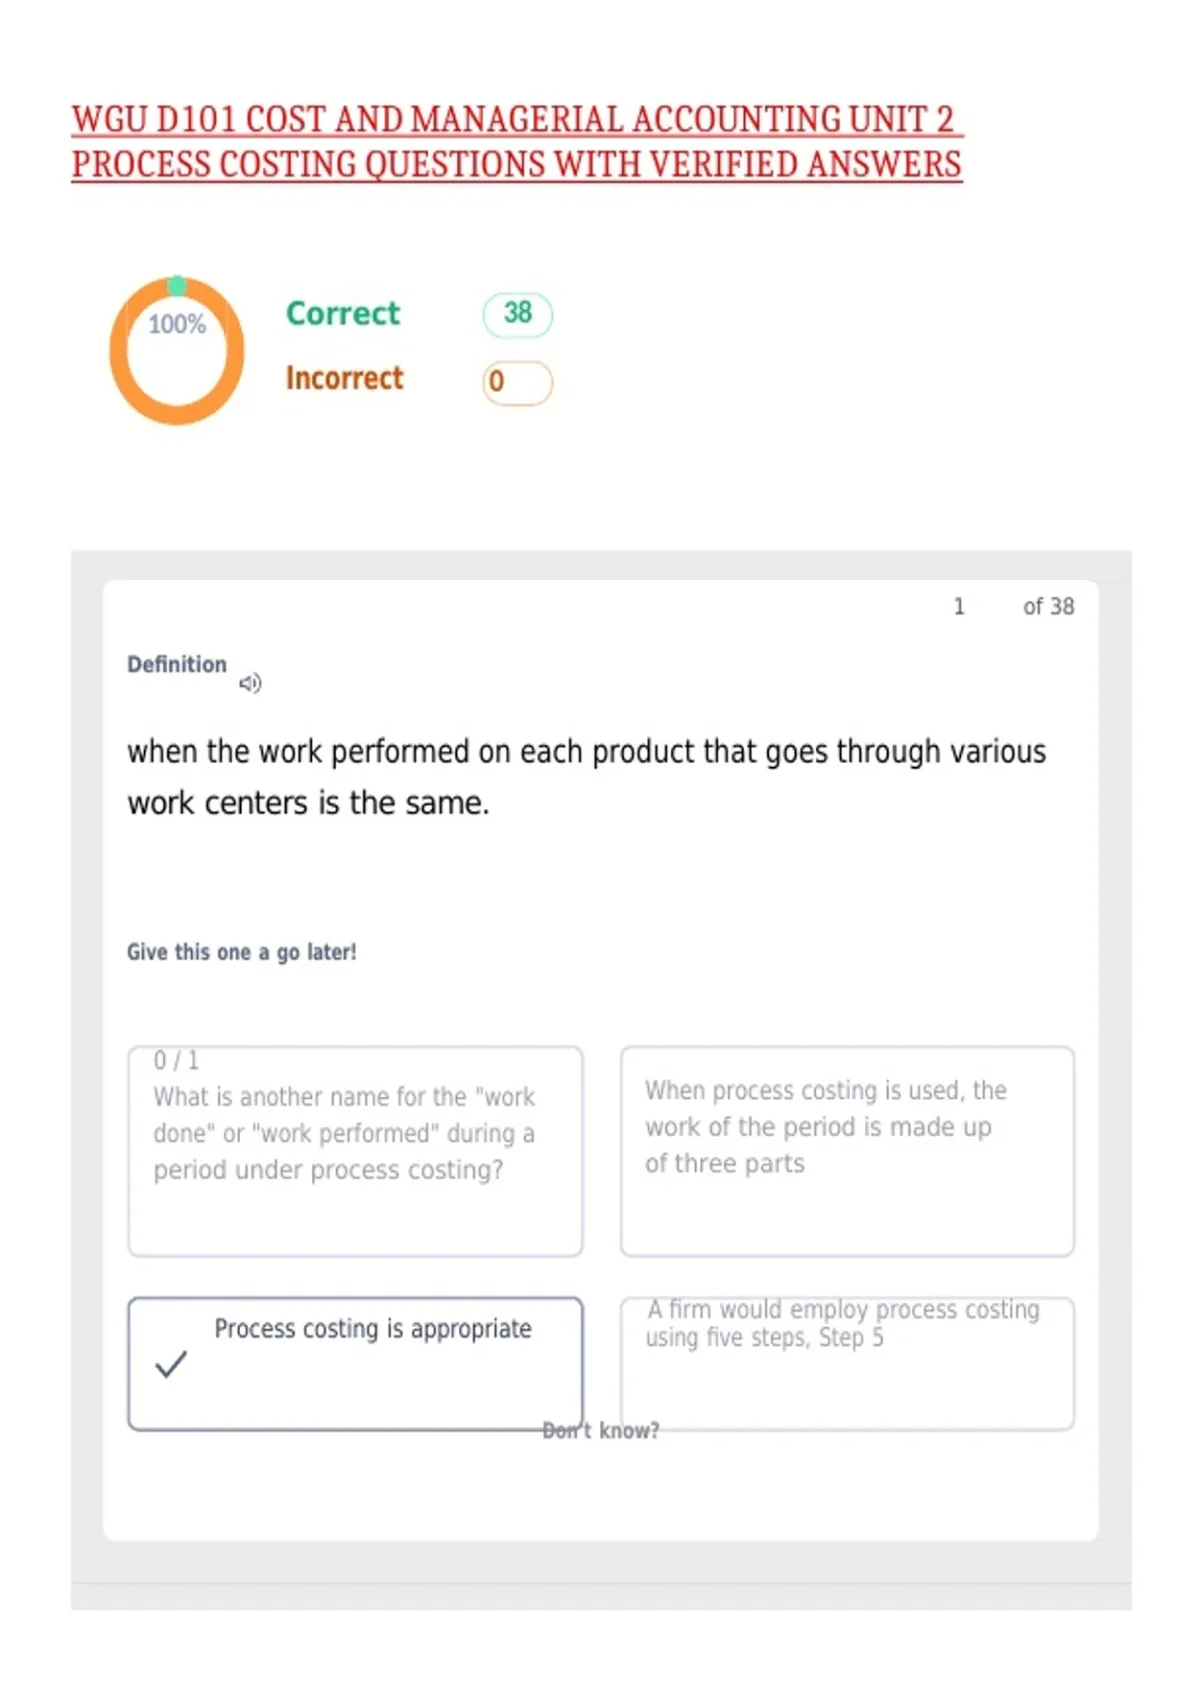Click the green segment atop progress ring

[x=177, y=286]
